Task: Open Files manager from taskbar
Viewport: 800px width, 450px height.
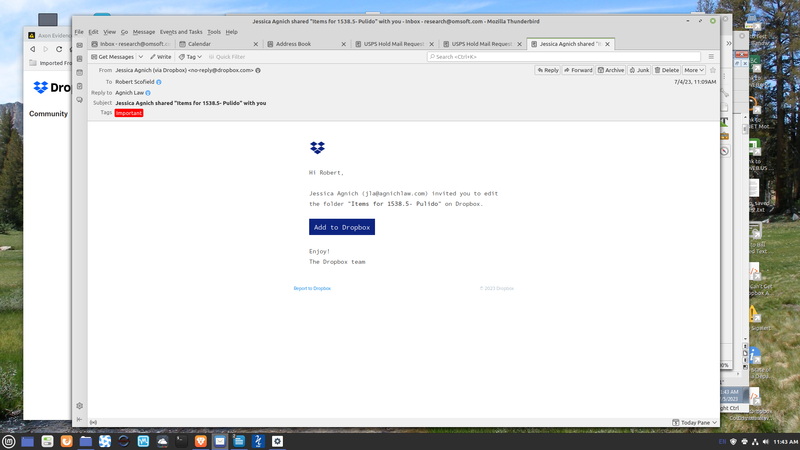Action: [86, 441]
